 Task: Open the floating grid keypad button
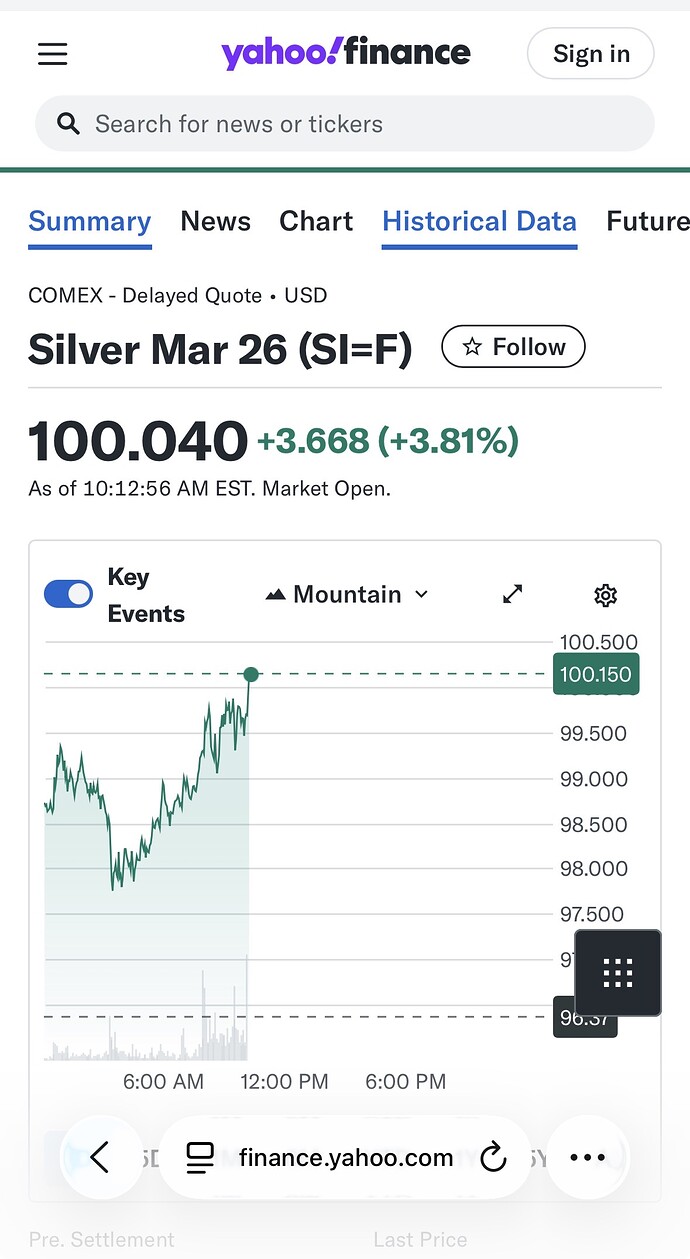pos(618,972)
